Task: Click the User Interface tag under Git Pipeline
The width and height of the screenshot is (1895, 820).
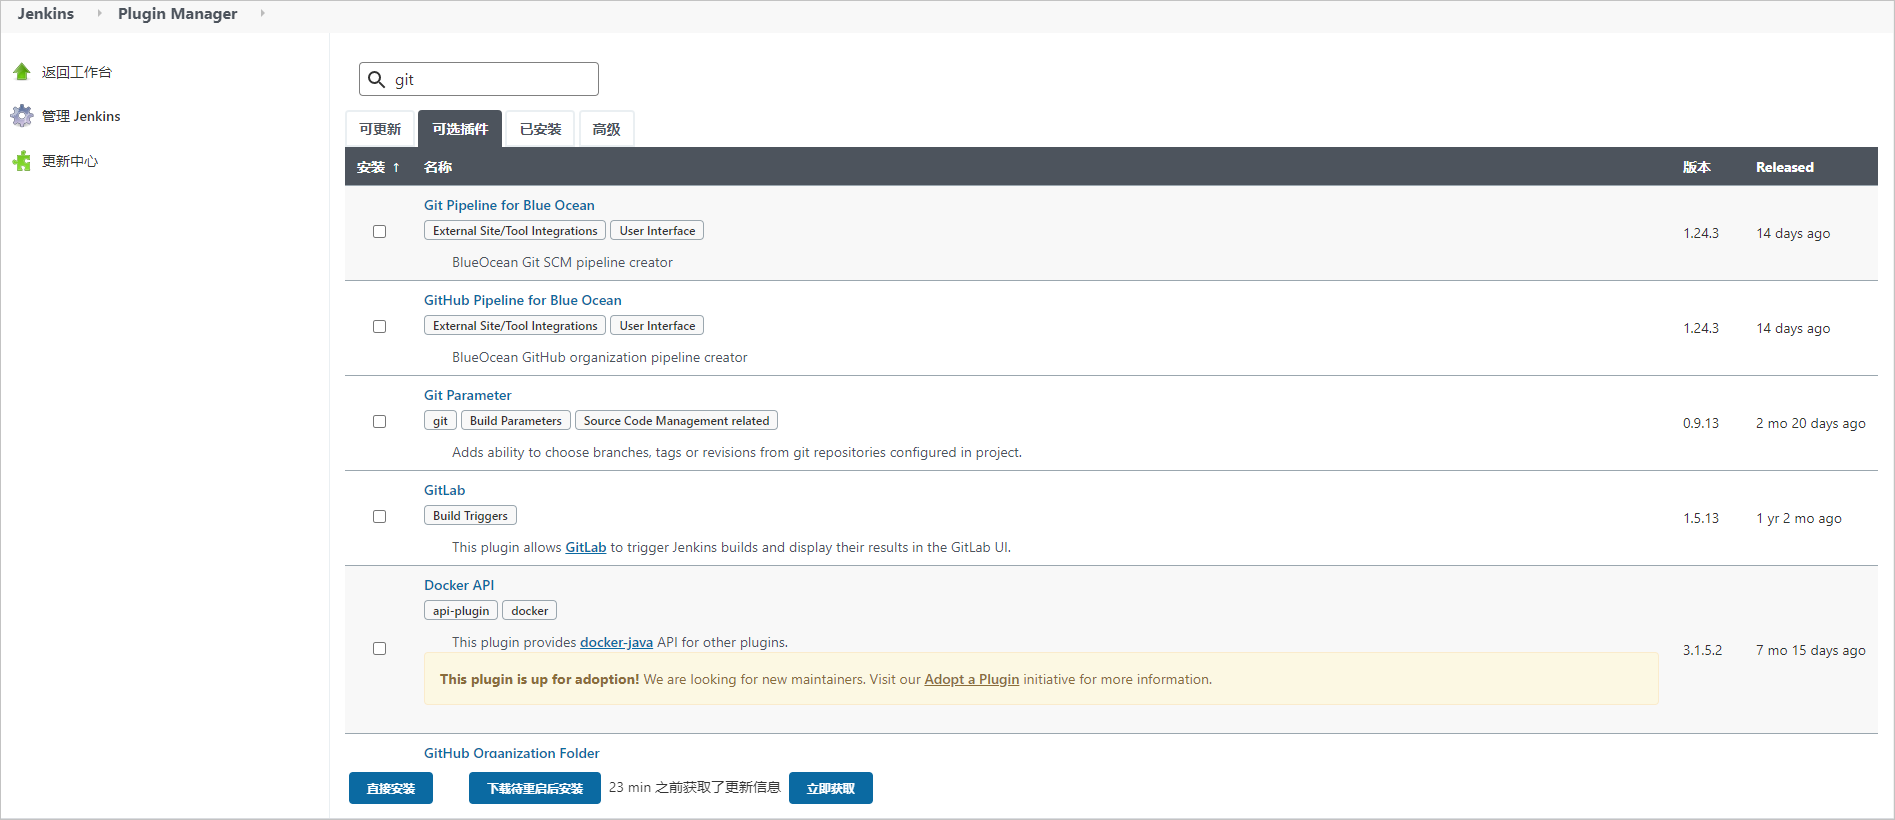Action: [x=657, y=230]
